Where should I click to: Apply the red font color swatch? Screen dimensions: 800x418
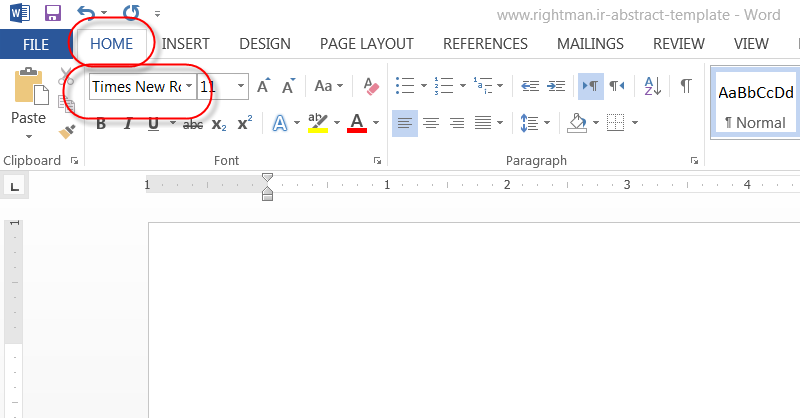coord(357,124)
